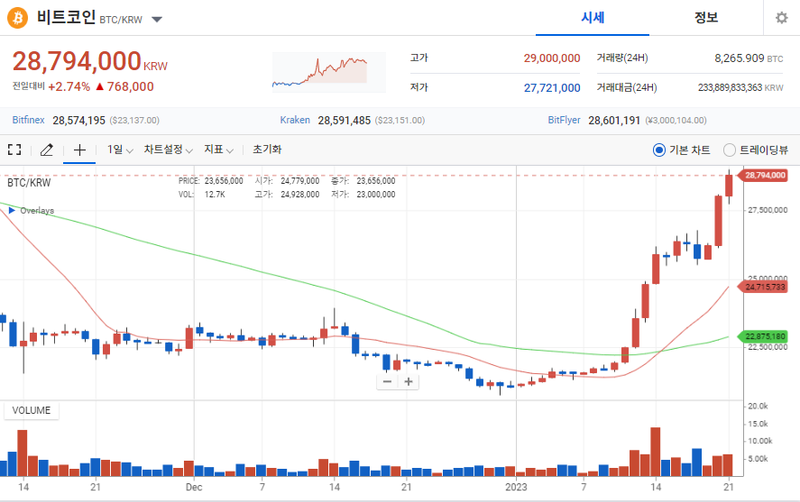The image size is (800, 502).
Task: Click the mini price sparkline chart
Action: [x=320, y=69]
